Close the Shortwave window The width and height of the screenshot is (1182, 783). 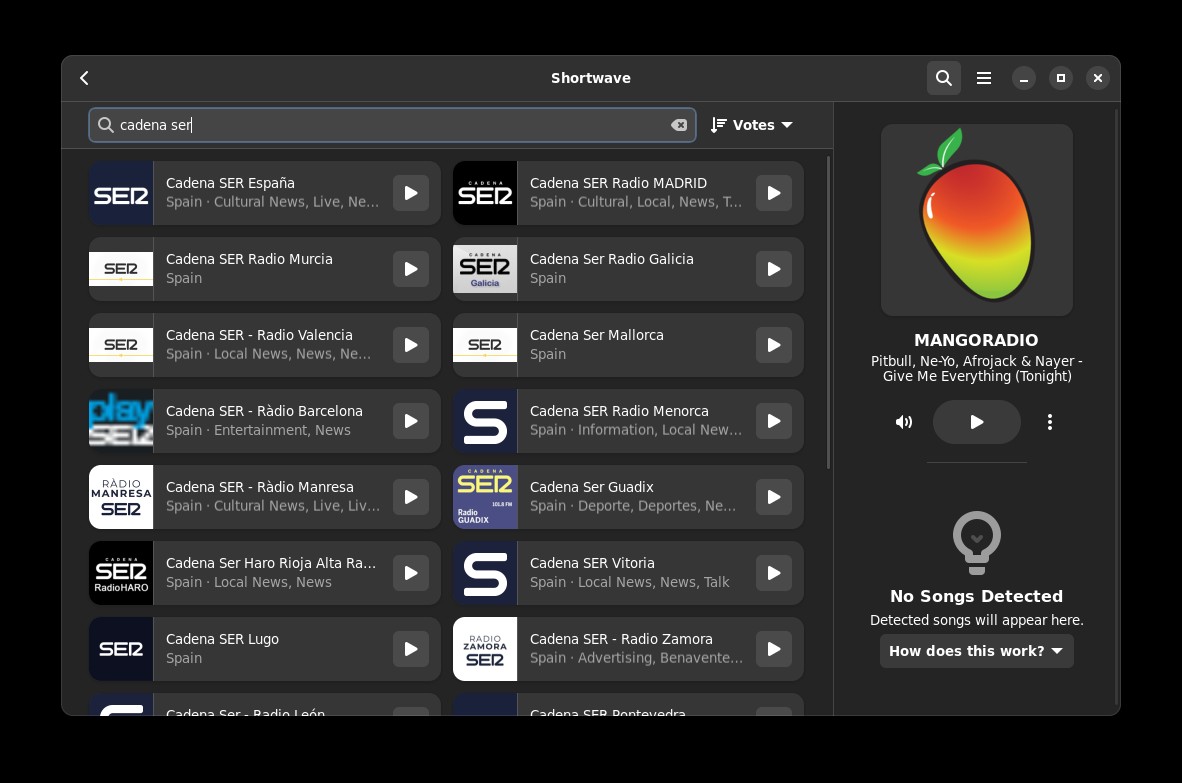(x=1098, y=78)
